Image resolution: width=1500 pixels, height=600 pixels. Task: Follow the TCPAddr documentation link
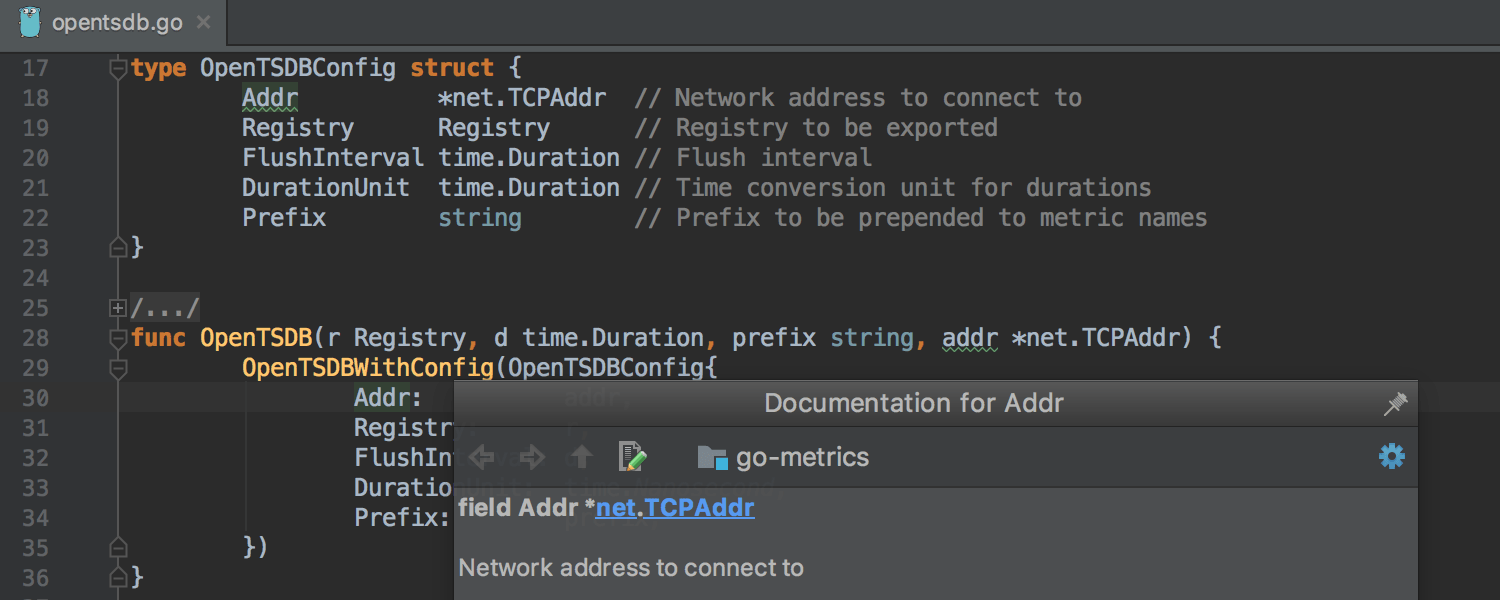point(699,508)
